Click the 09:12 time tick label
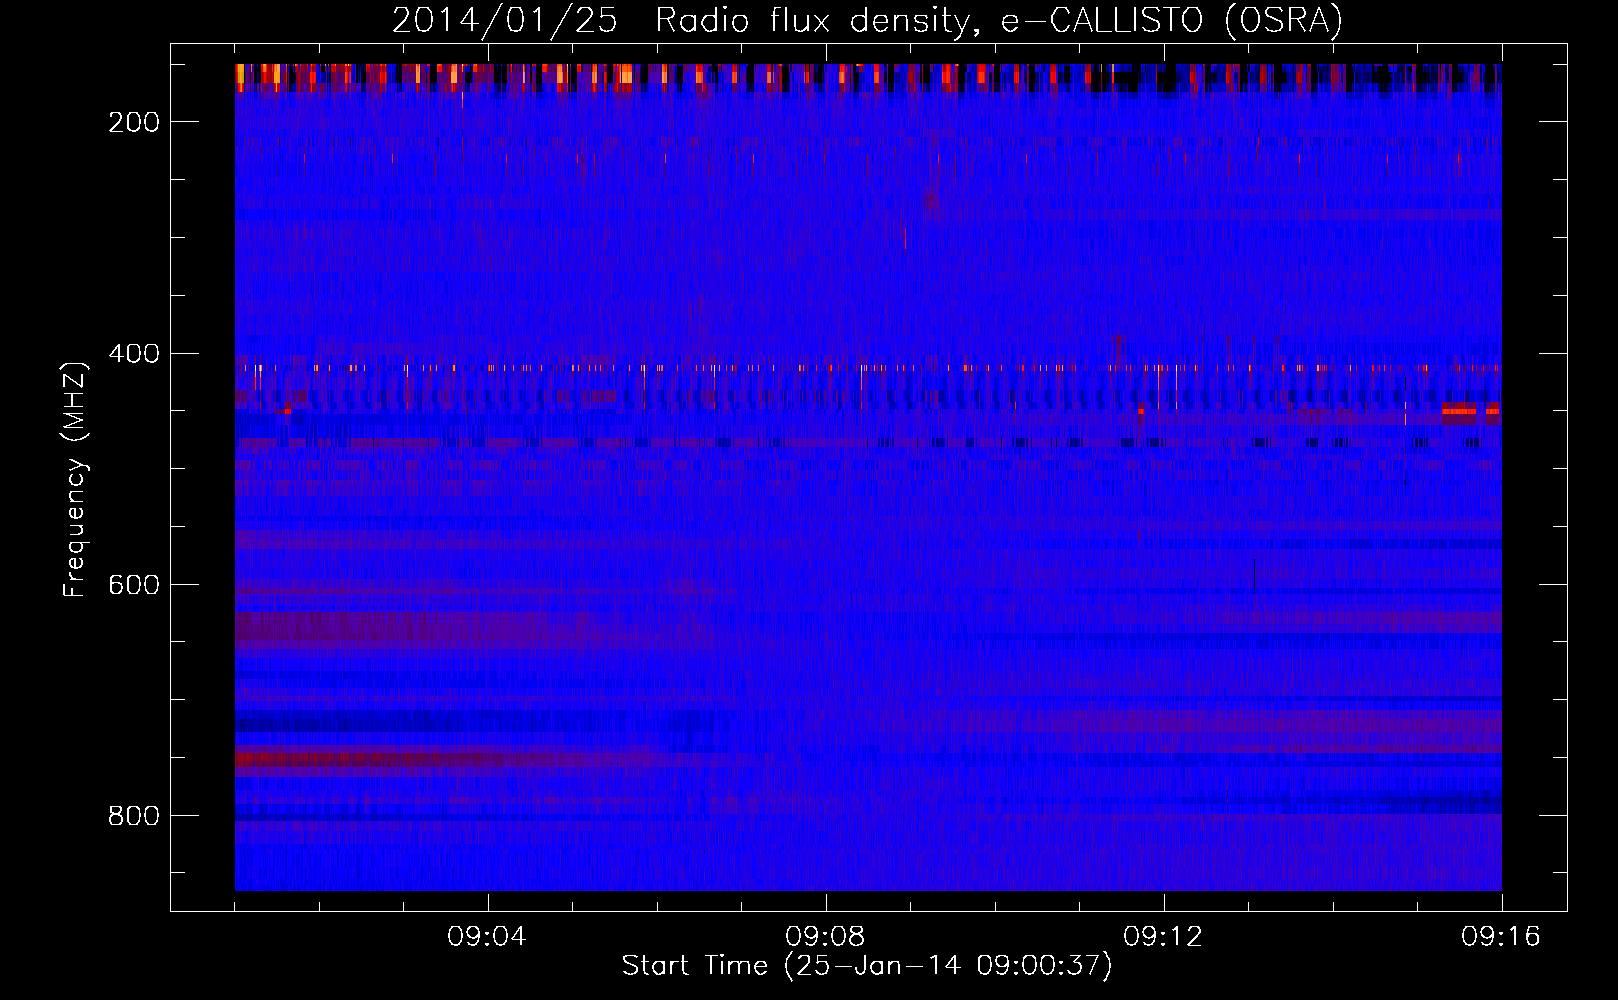This screenshot has height=1000, width=1618. pos(1163,937)
